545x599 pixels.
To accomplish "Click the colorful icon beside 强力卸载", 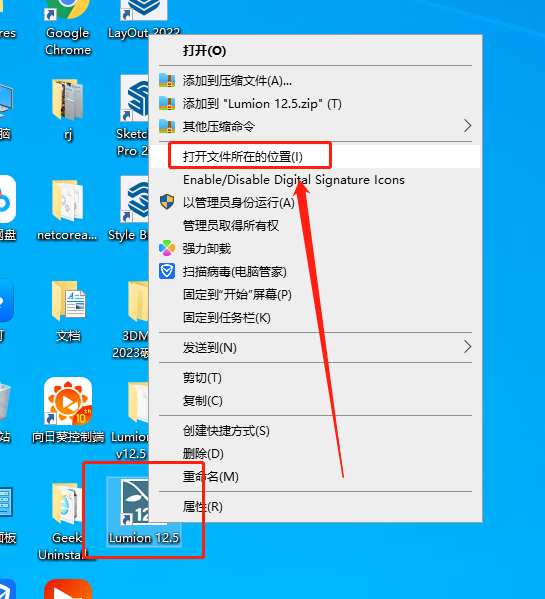I will coord(167,248).
